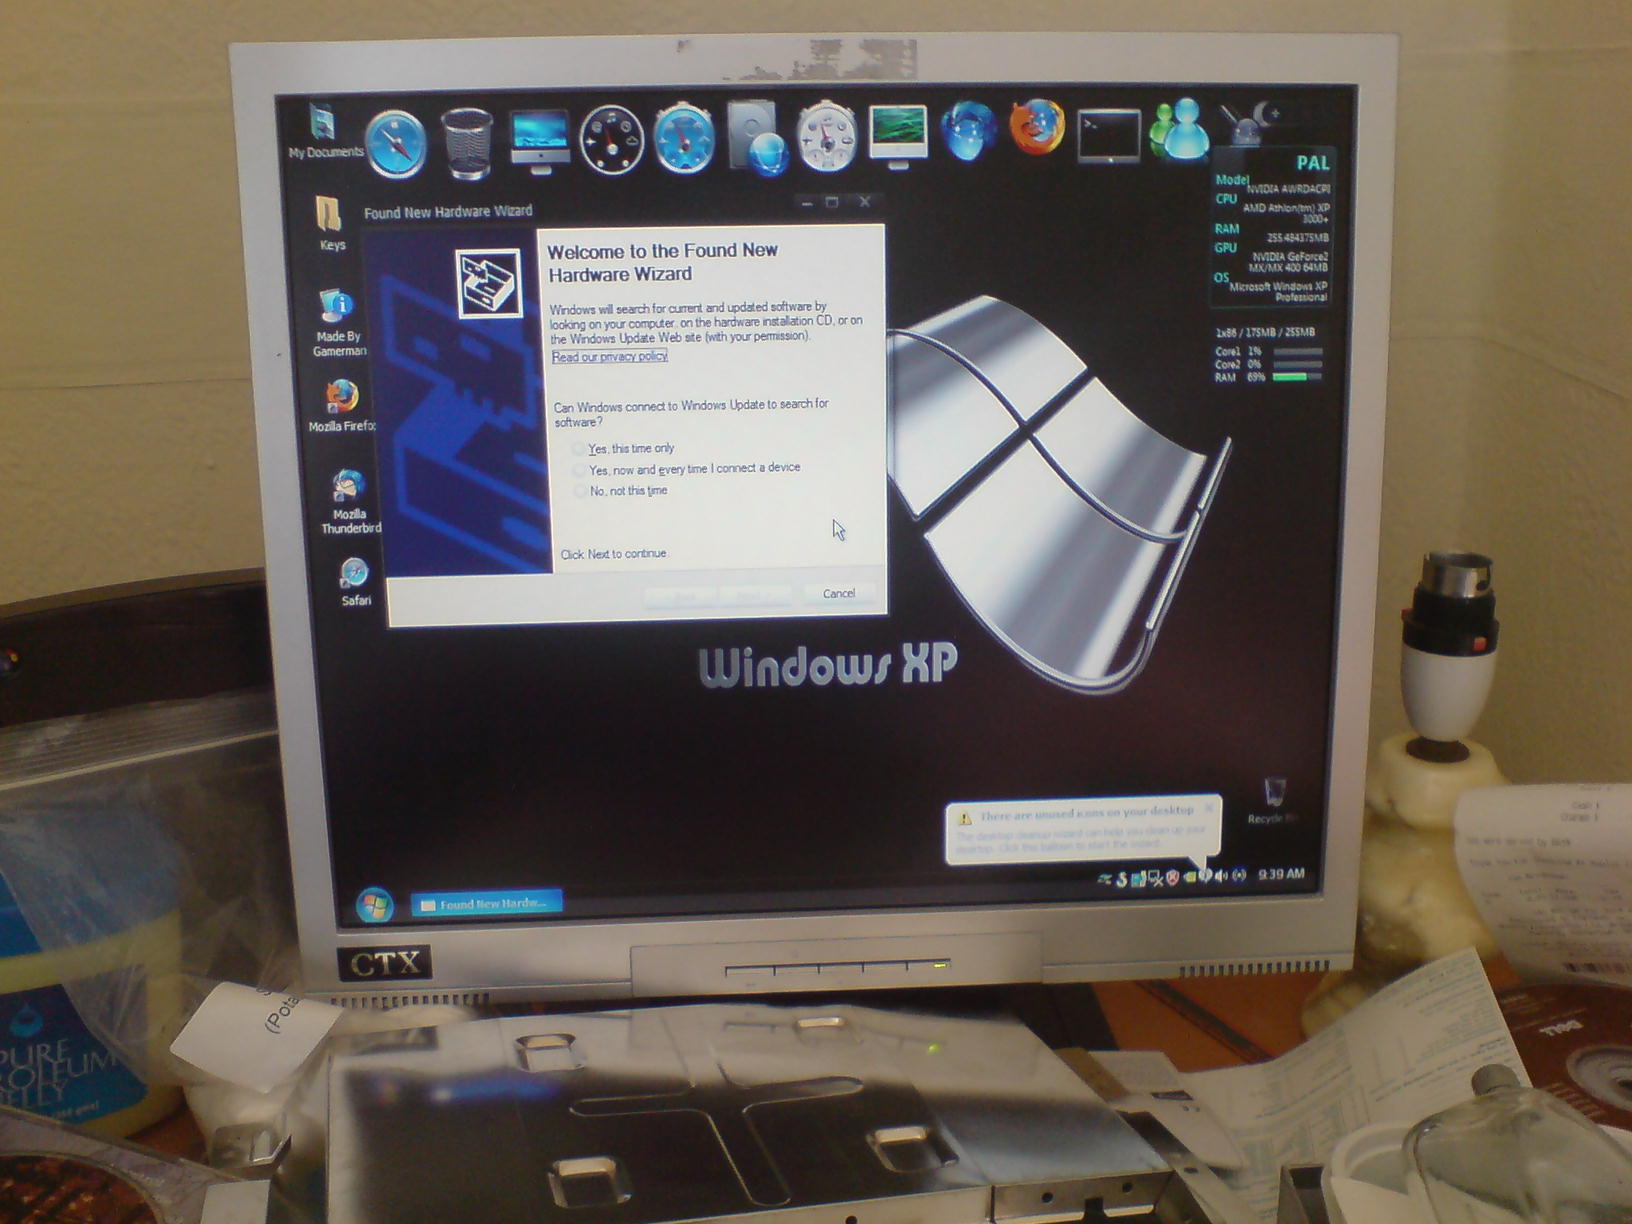1632x1224 pixels.
Task: Click the blue gauge dock icon
Action: pyautogui.click(x=684, y=138)
